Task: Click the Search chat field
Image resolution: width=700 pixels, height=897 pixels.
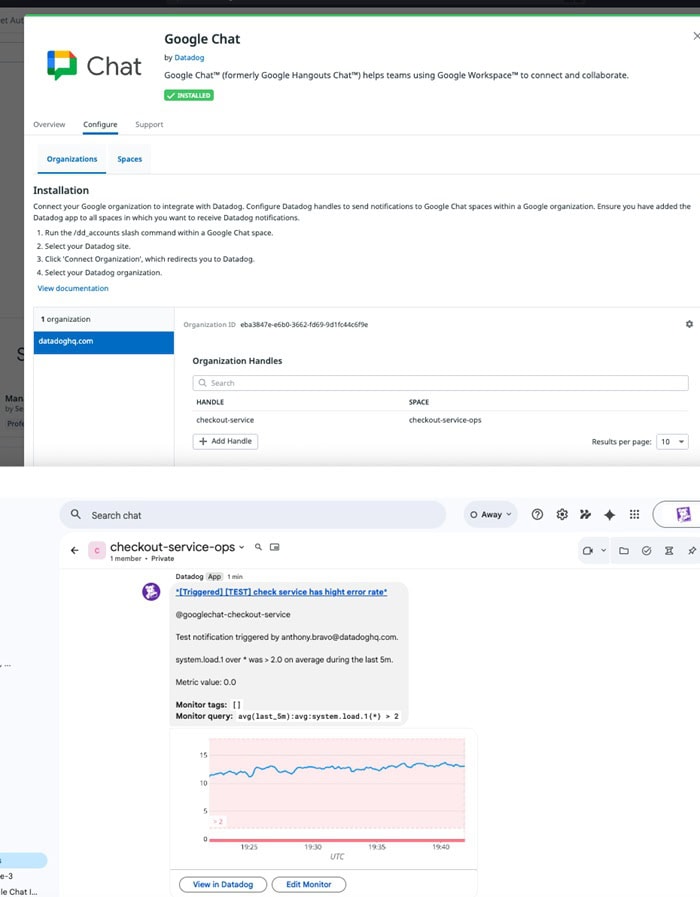Action: click(x=253, y=515)
